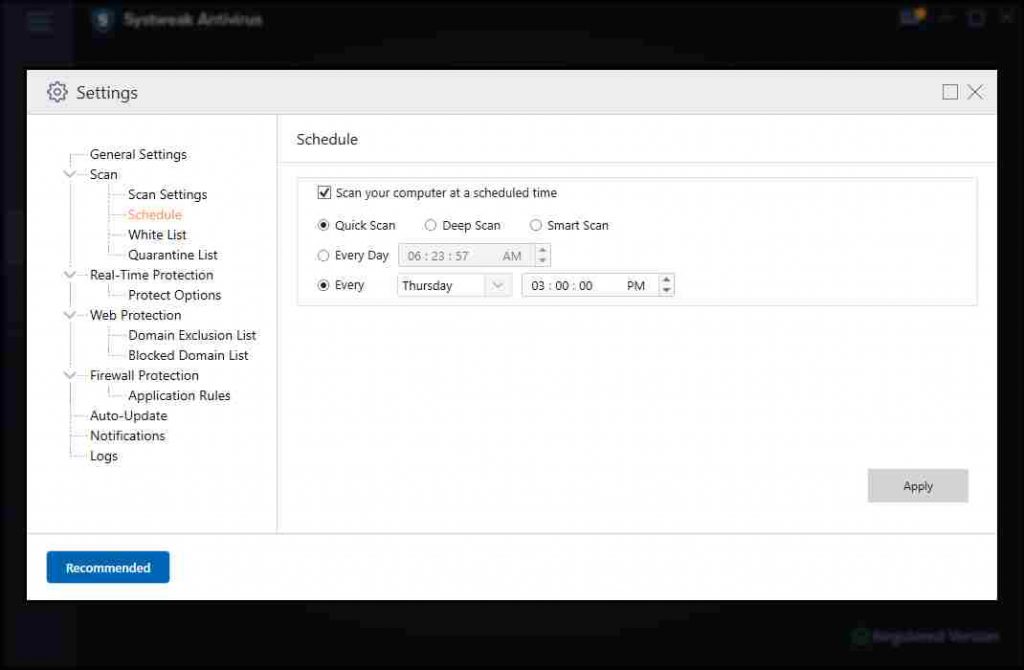1024x670 pixels.
Task: Select Schedule in the settings tree
Action: pos(155,215)
